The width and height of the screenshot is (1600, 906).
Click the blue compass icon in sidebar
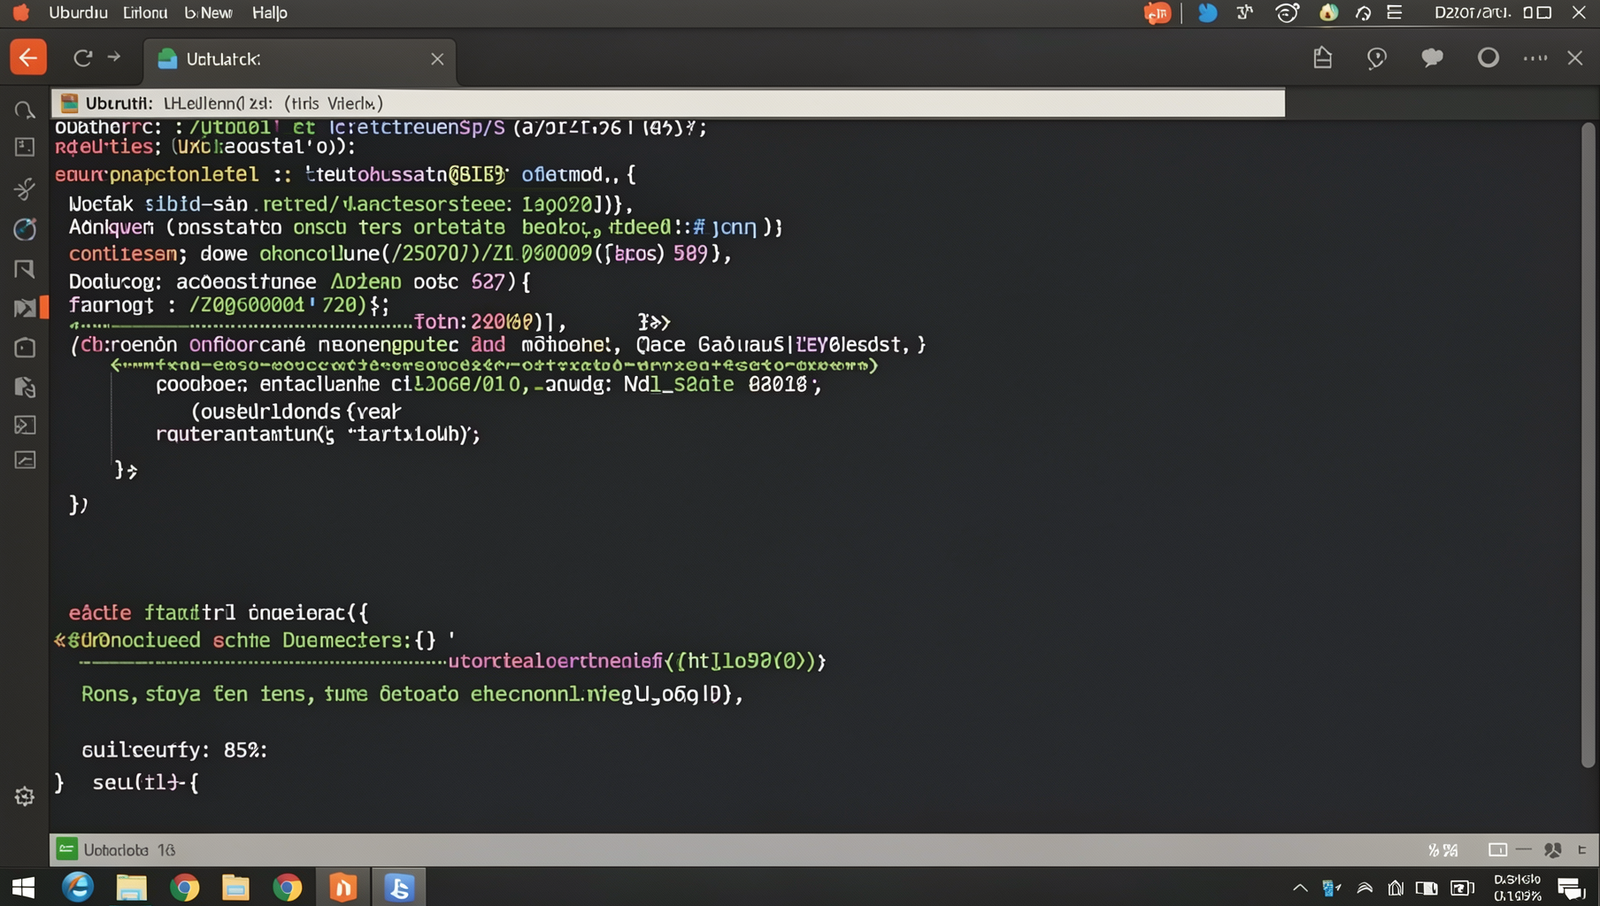[25, 229]
